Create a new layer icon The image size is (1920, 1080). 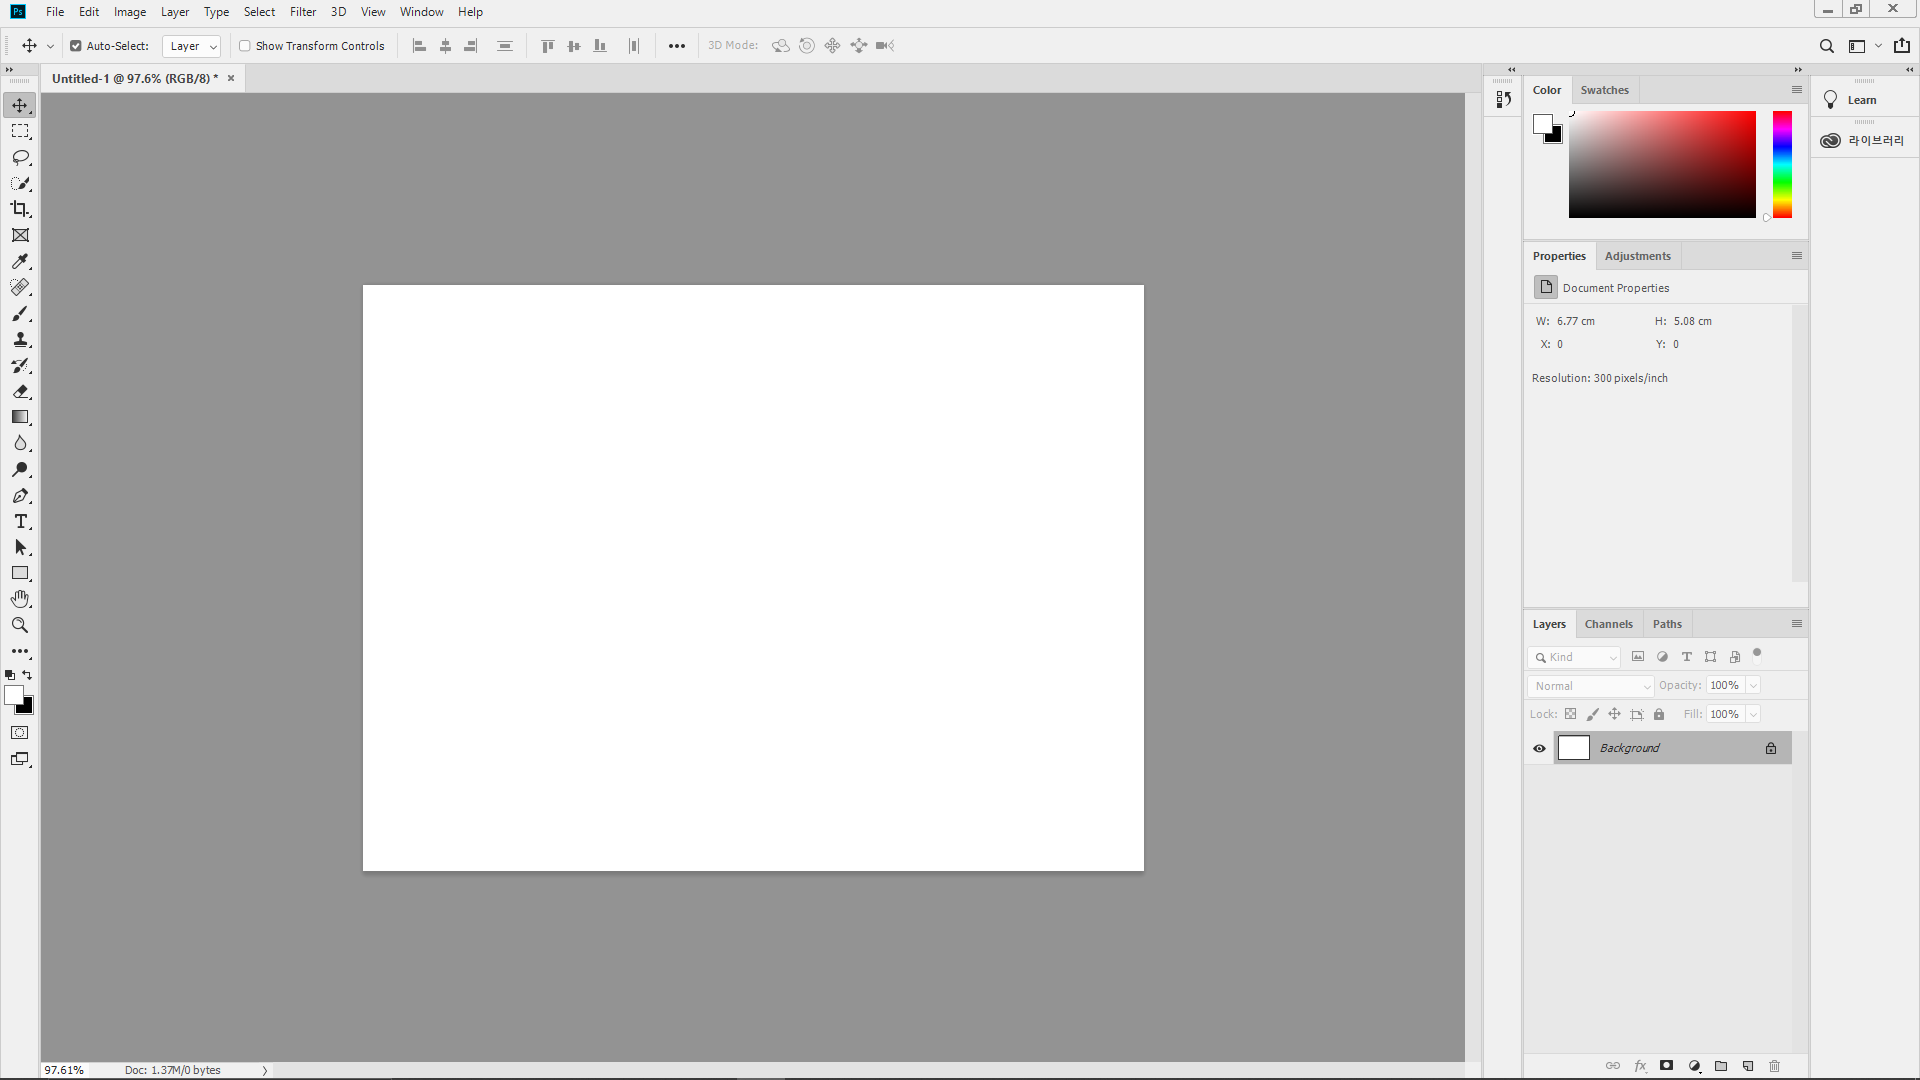pyautogui.click(x=1748, y=1066)
